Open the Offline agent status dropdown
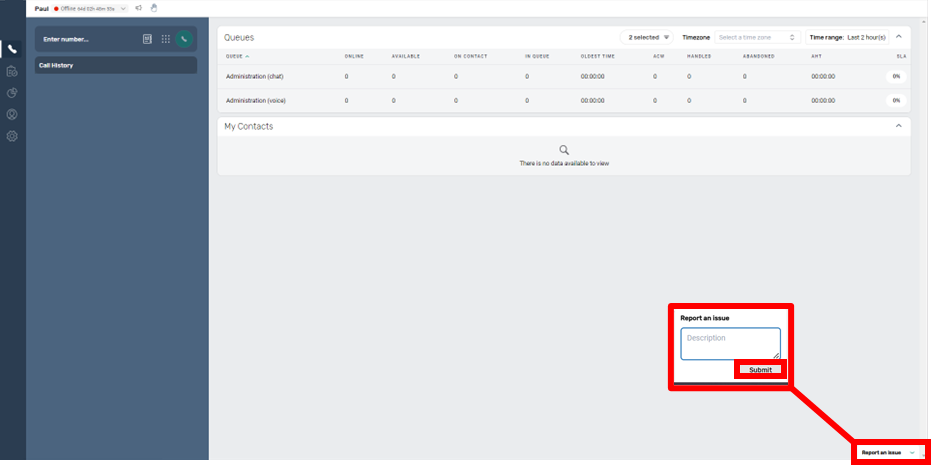This screenshot has width=931, height=465. (90, 8)
